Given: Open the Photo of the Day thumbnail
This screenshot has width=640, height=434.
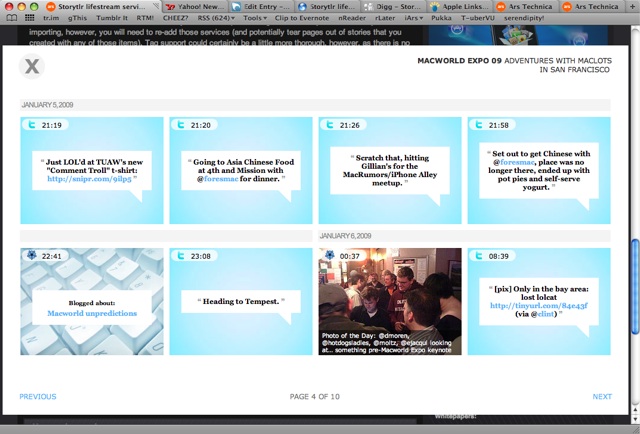Looking at the screenshot, I should (390, 301).
